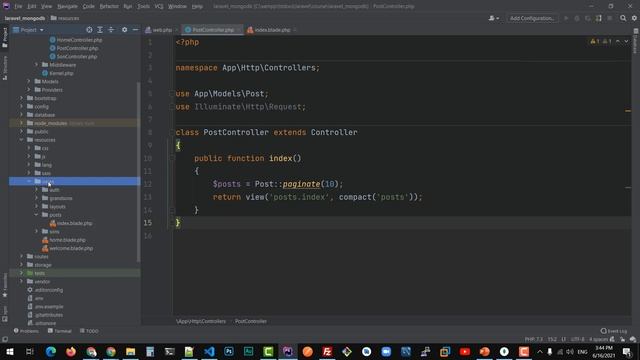640x360 pixels.
Task: Click the Expand All icon in Project panel
Action: (x=100, y=30)
